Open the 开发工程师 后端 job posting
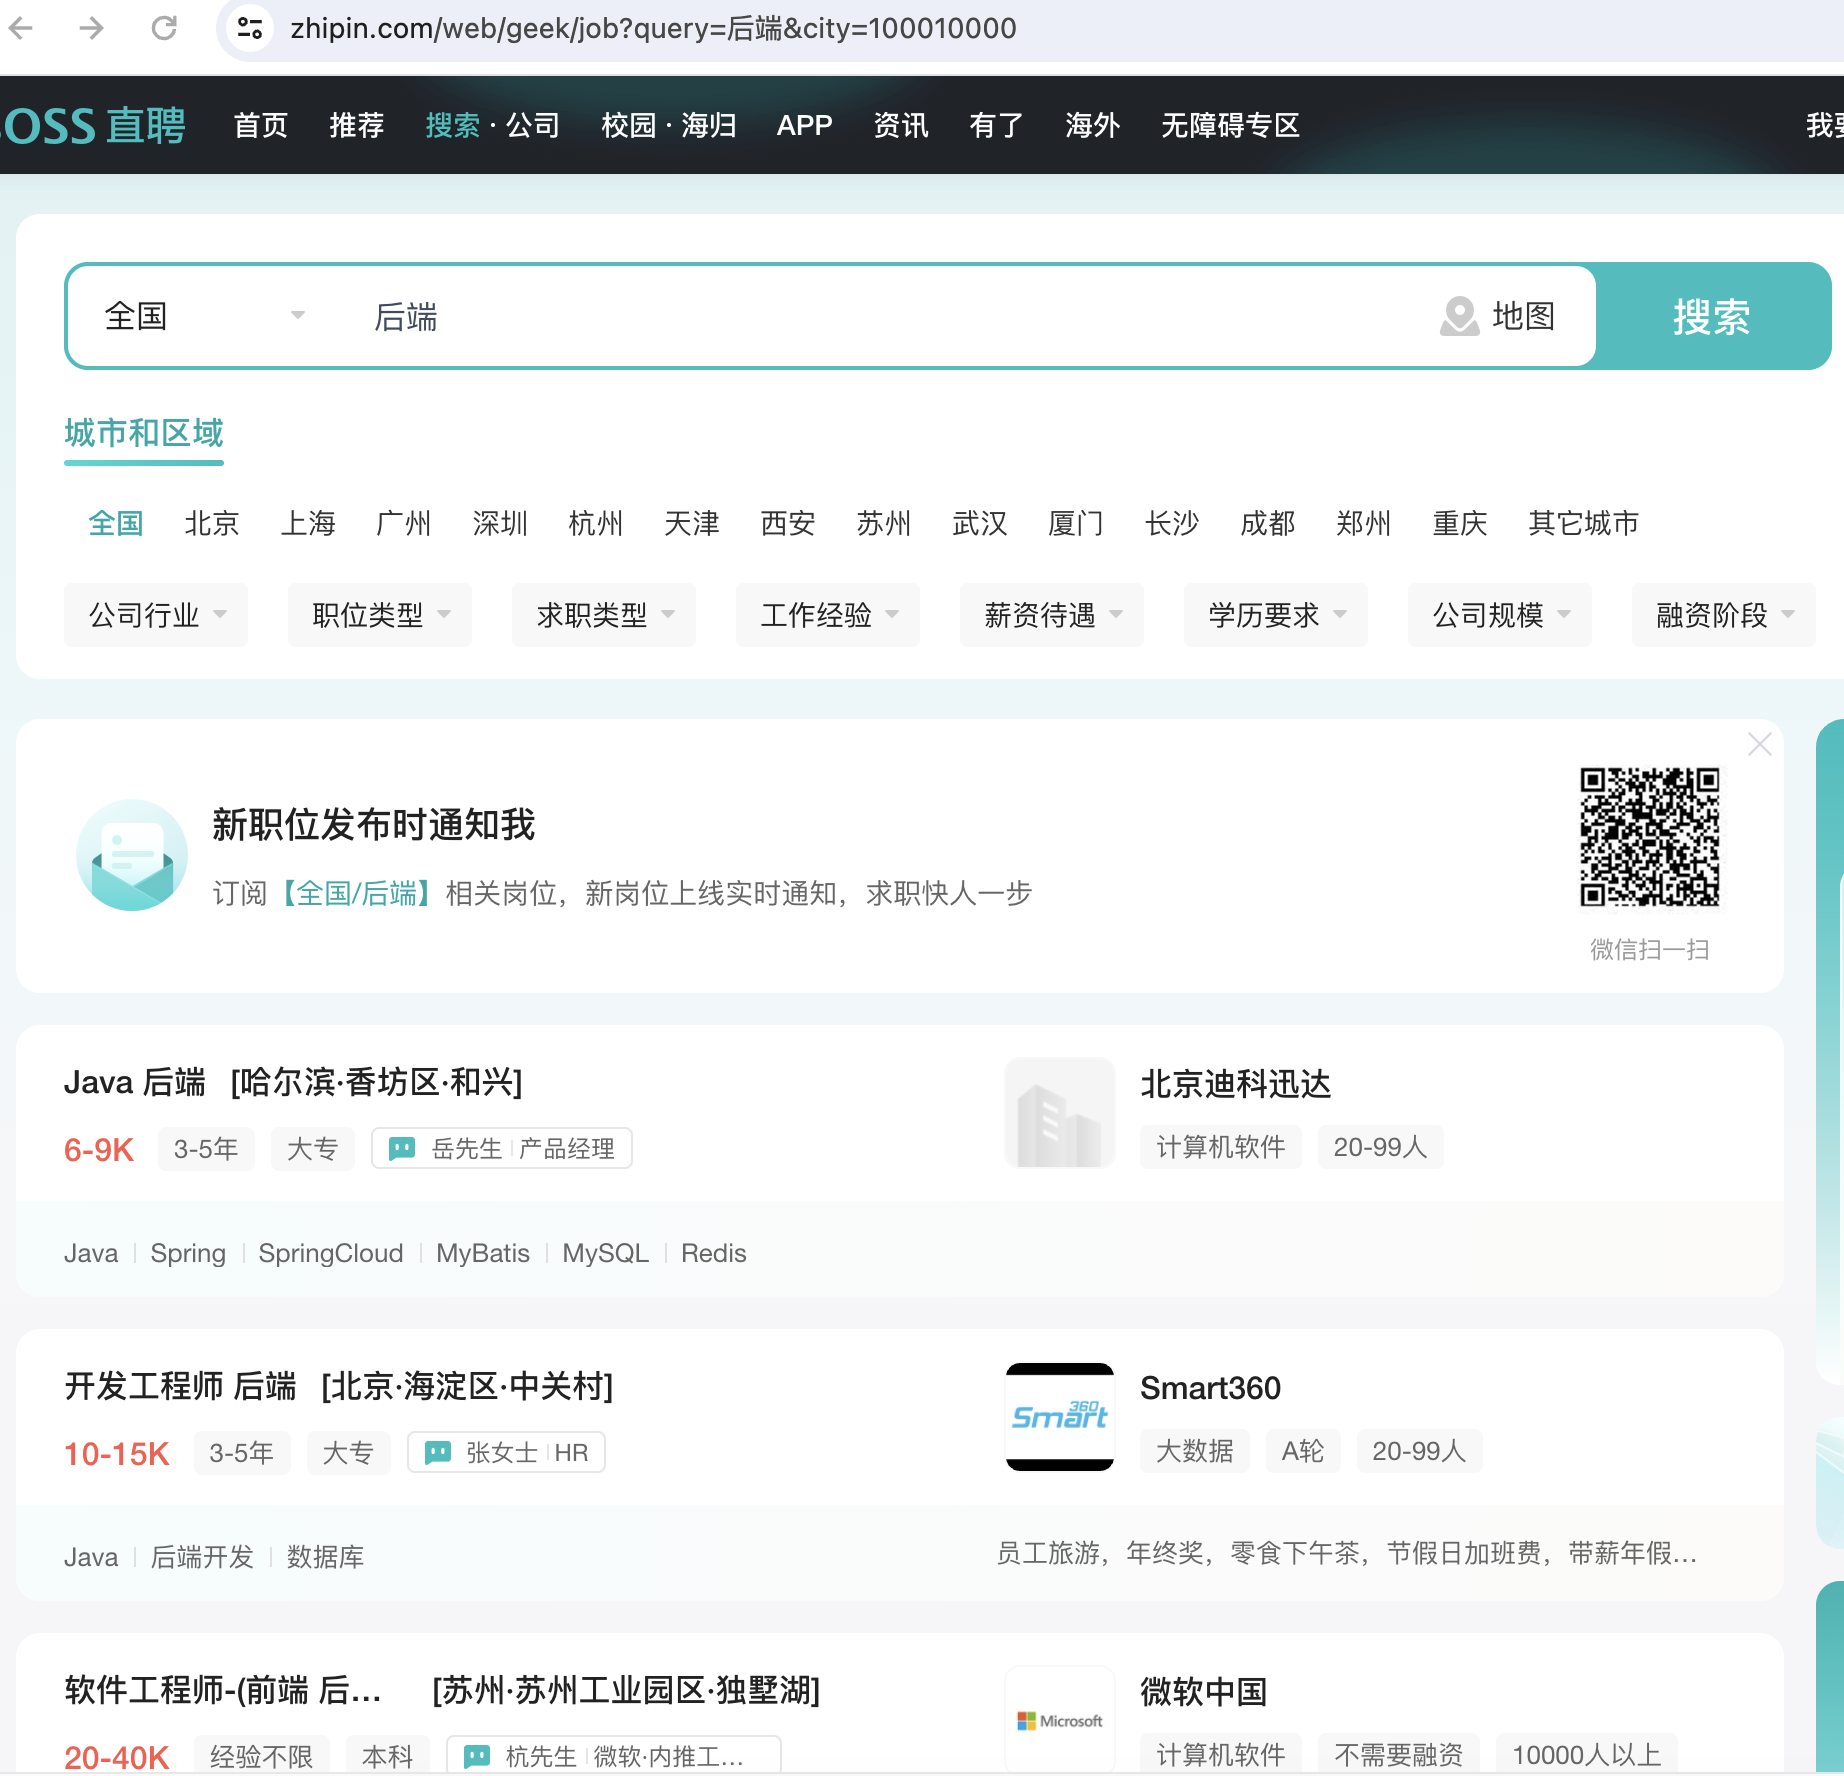1844x1776 pixels. tap(181, 1386)
